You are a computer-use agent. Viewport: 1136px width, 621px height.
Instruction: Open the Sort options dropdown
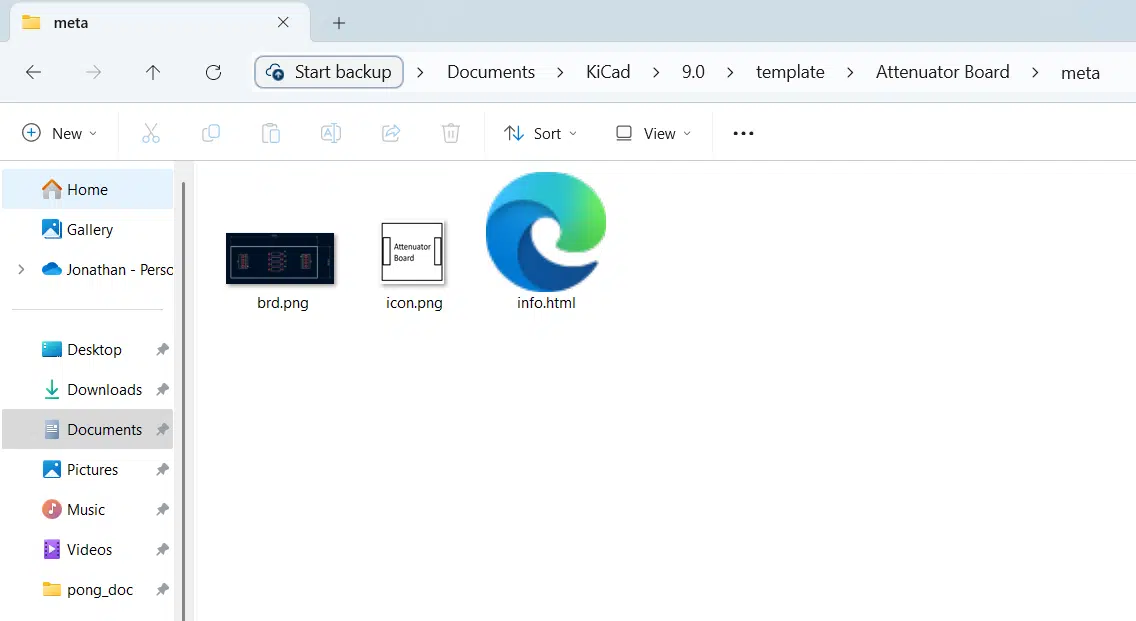(540, 133)
